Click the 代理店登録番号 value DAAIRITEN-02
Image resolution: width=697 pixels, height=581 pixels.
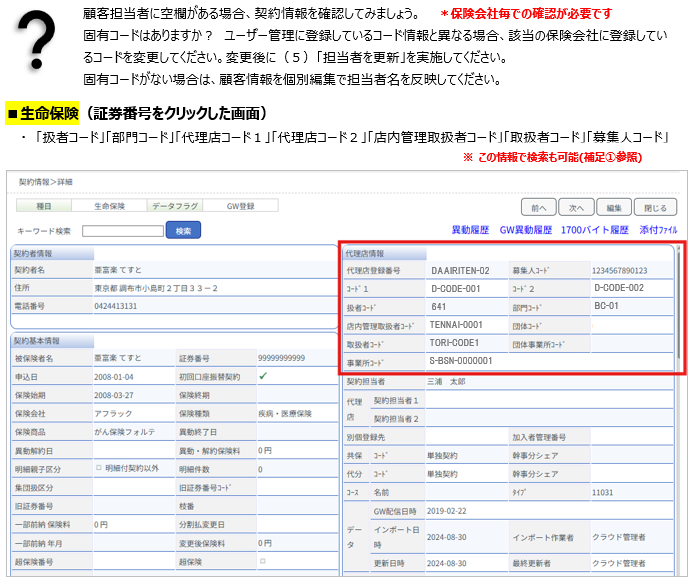(x=460, y=271)
